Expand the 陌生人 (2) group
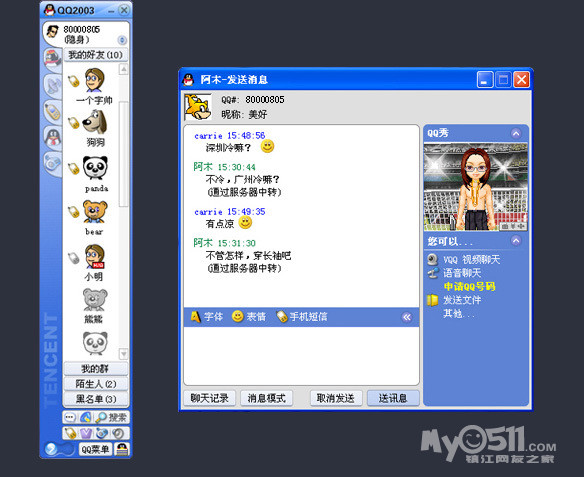This screenshot has width=584, height=477. pos(96,384)
